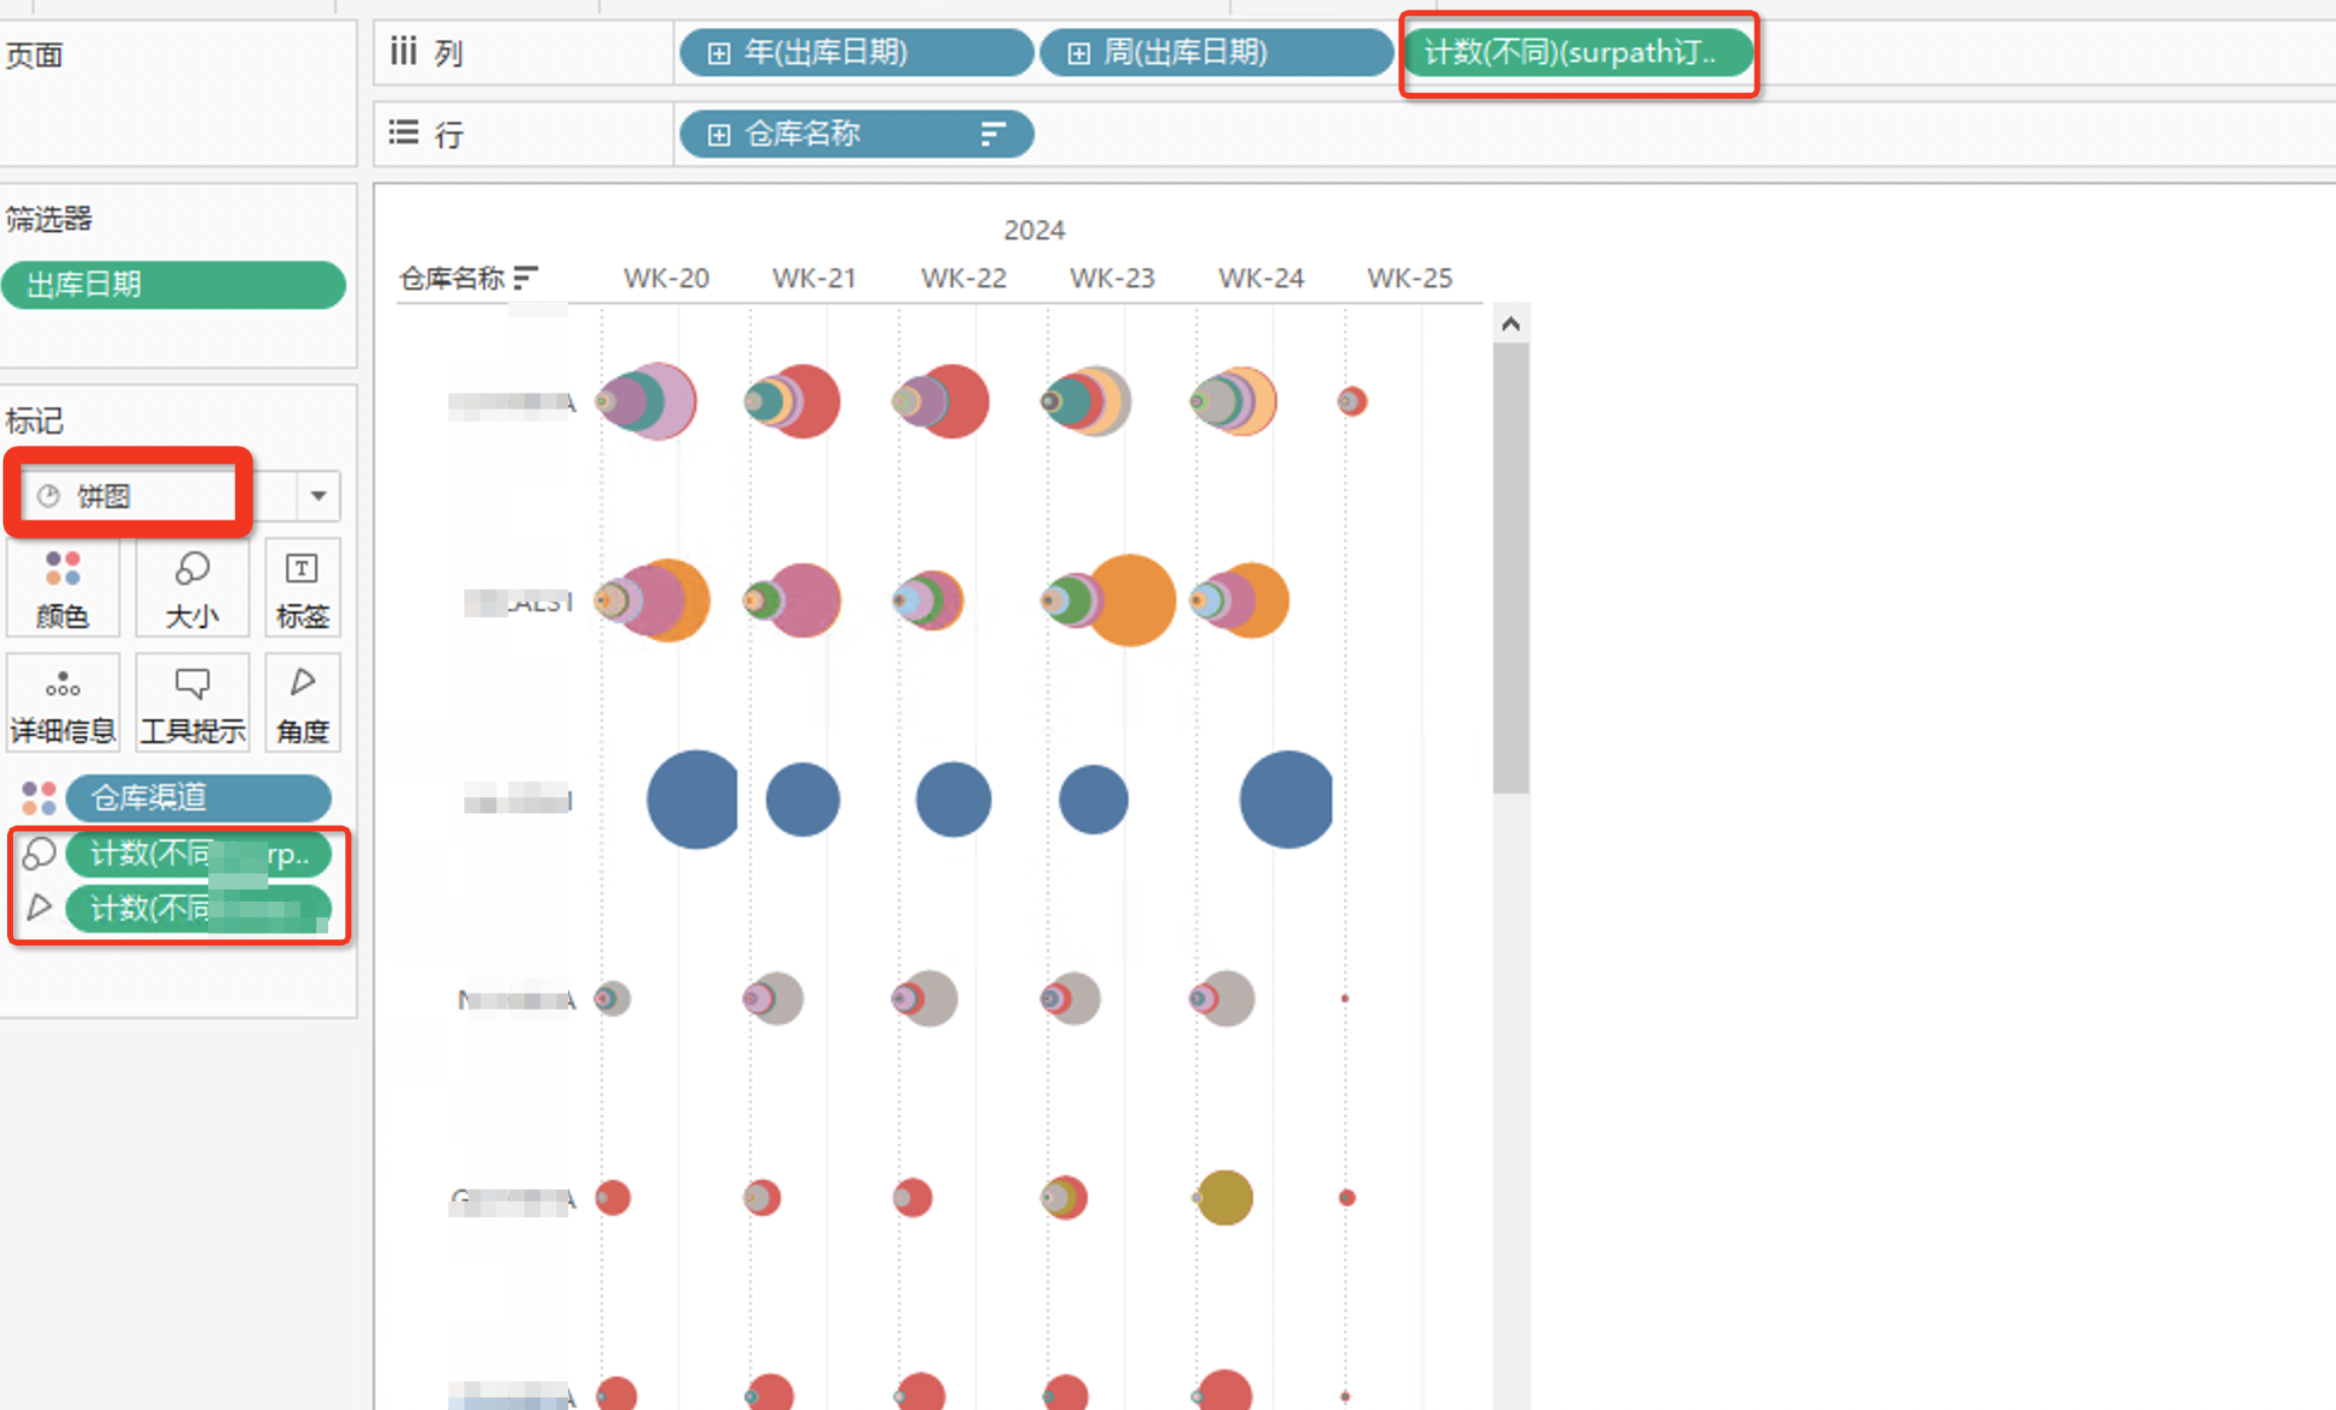Click the large blue pie in WK-20

693,800
